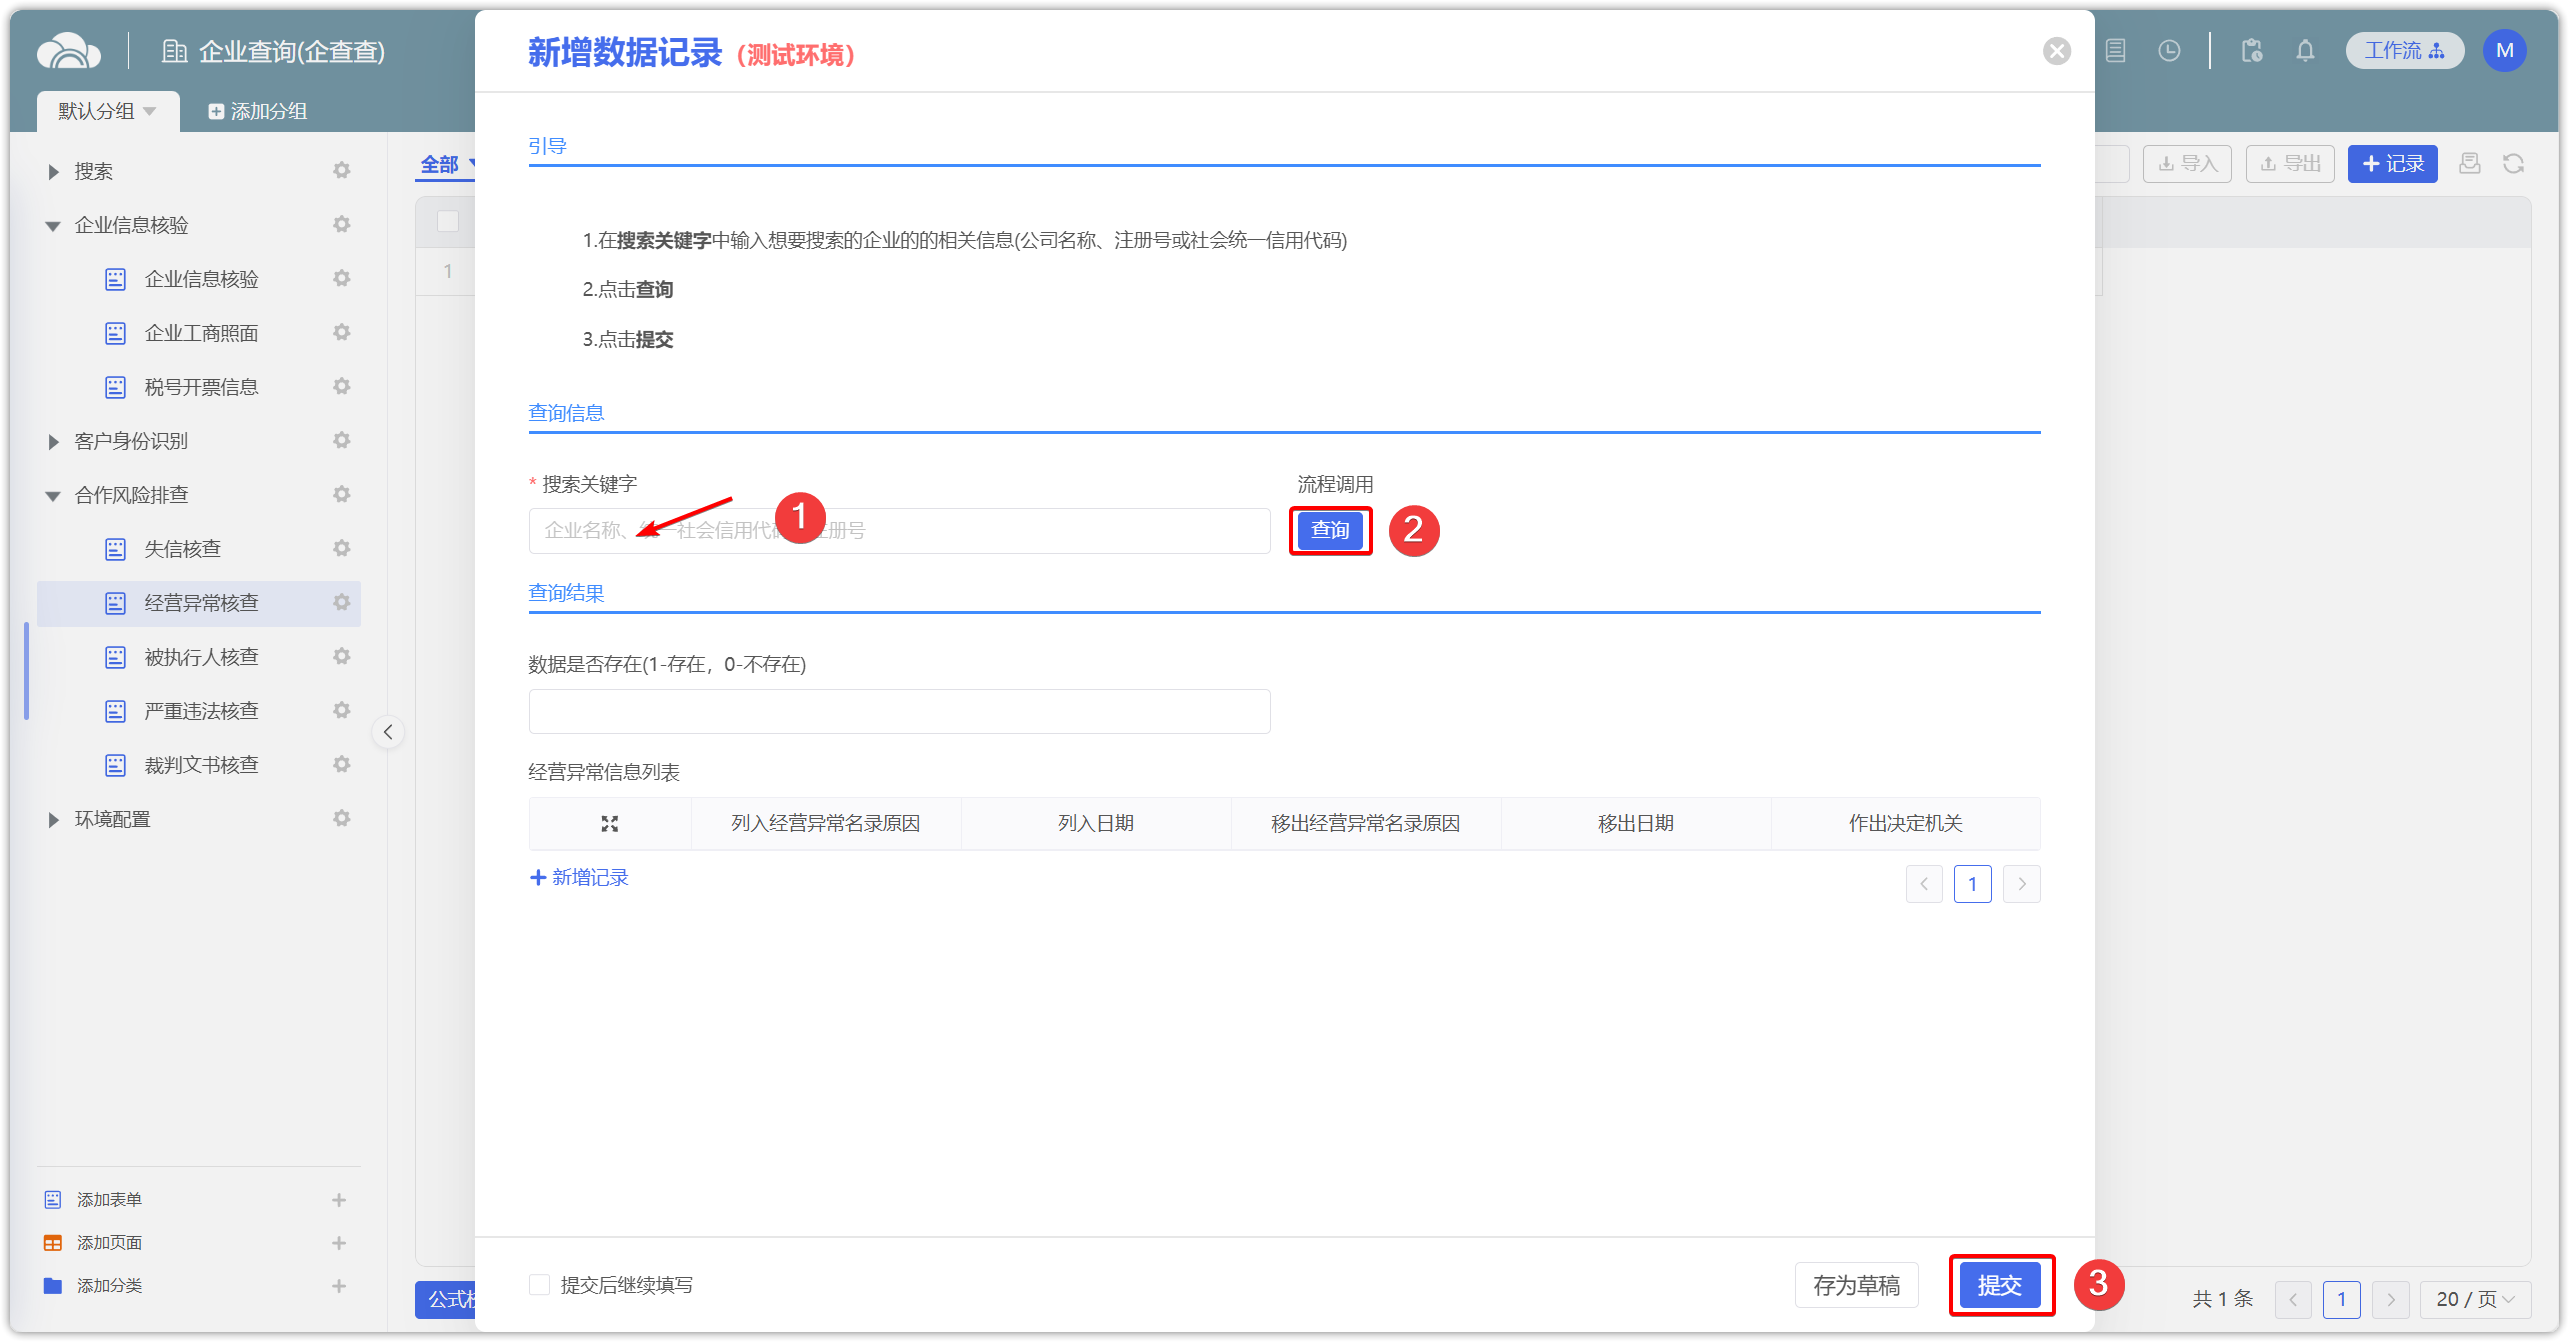Viewport: 2569px width, 1342px height.
Task: Click the 提交 button
Action: [x=2000, y=1285]
